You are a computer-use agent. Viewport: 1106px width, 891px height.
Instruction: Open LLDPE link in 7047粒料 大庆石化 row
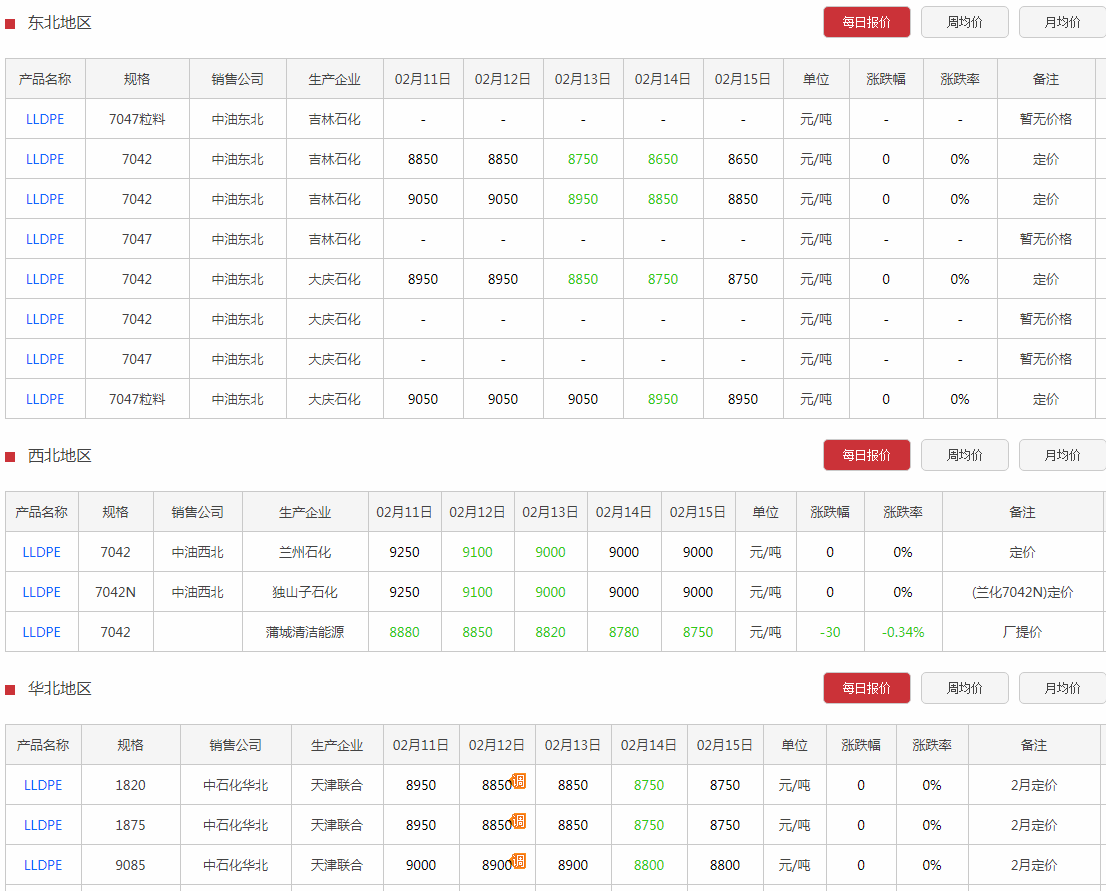pyautogui.click(x=45, y=399)
